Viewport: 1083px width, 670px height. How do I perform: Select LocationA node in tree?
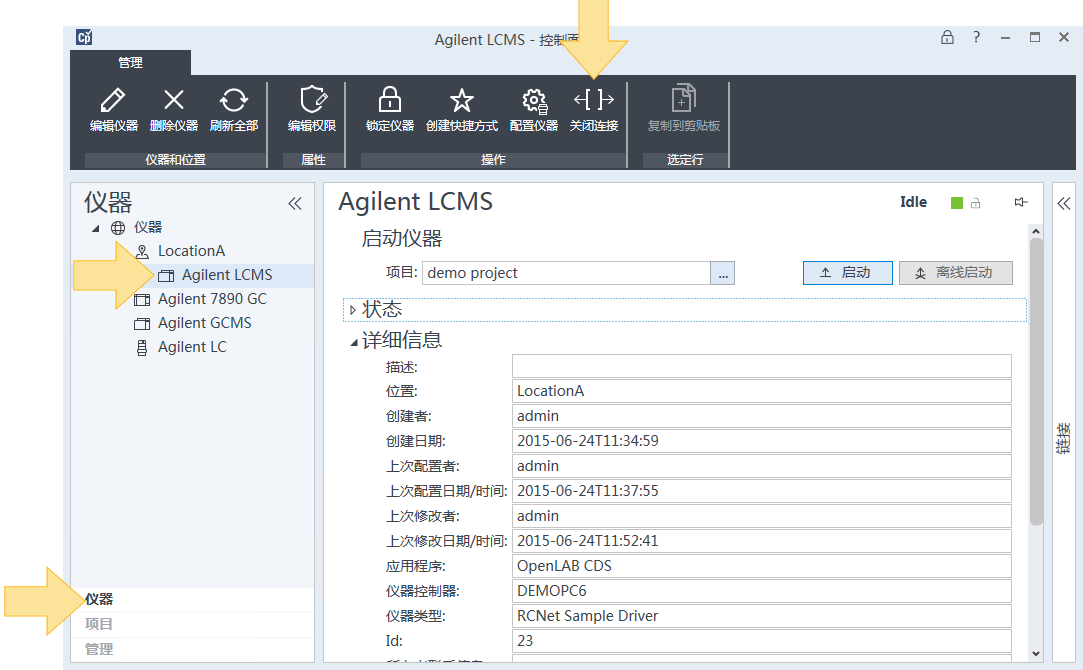(191, 251)
